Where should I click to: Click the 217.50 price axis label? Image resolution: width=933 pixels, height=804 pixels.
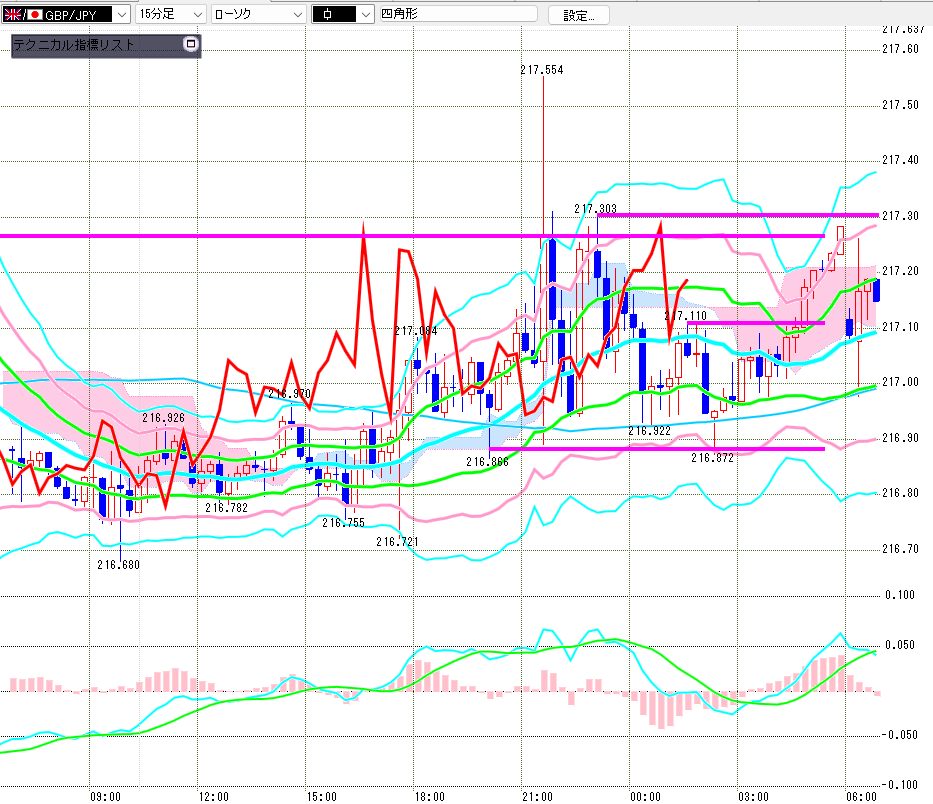tap(900, 105)
